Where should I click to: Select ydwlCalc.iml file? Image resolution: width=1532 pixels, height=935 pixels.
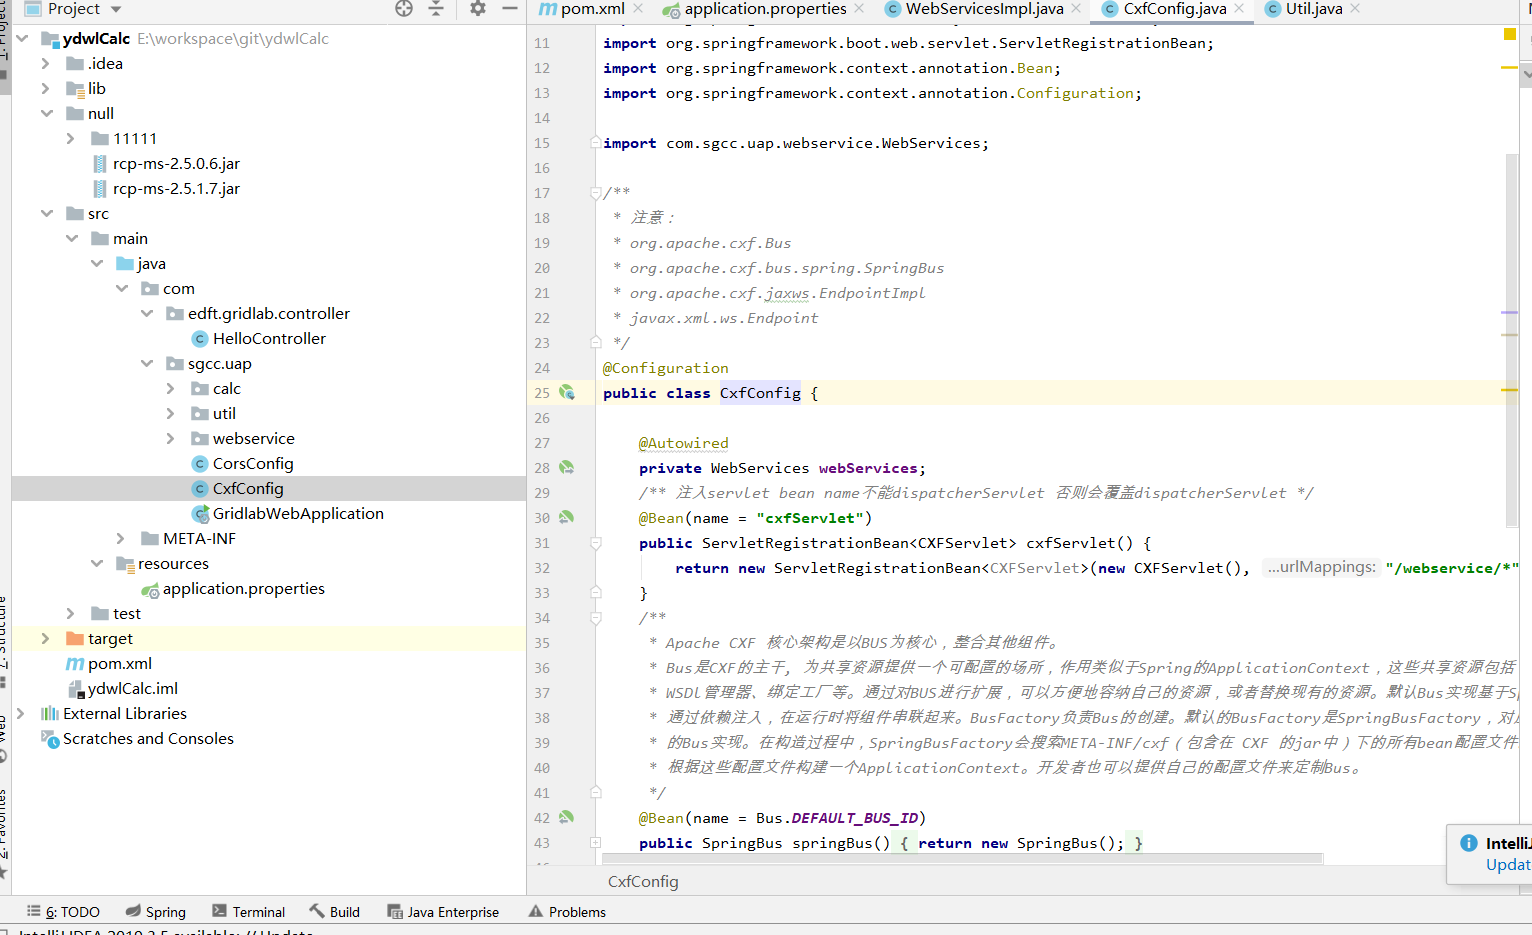[x=133, y=689]
